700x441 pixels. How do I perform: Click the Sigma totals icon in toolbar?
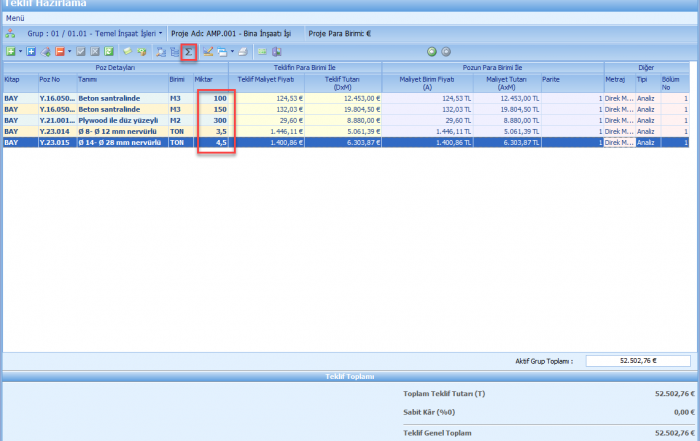coord(187,51)
